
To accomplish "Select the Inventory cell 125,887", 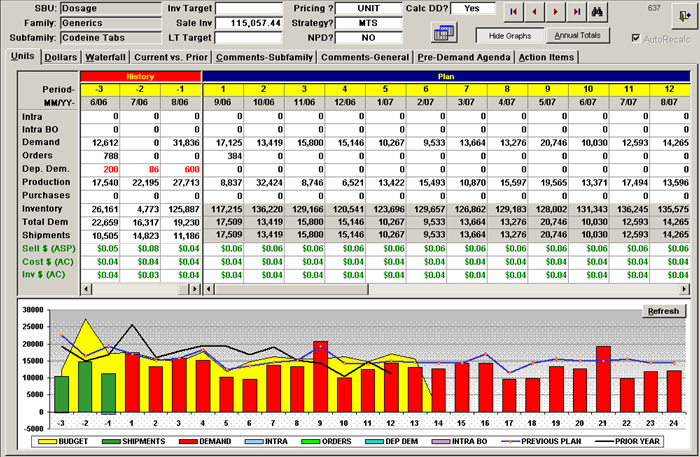I will tap(181, 209).
